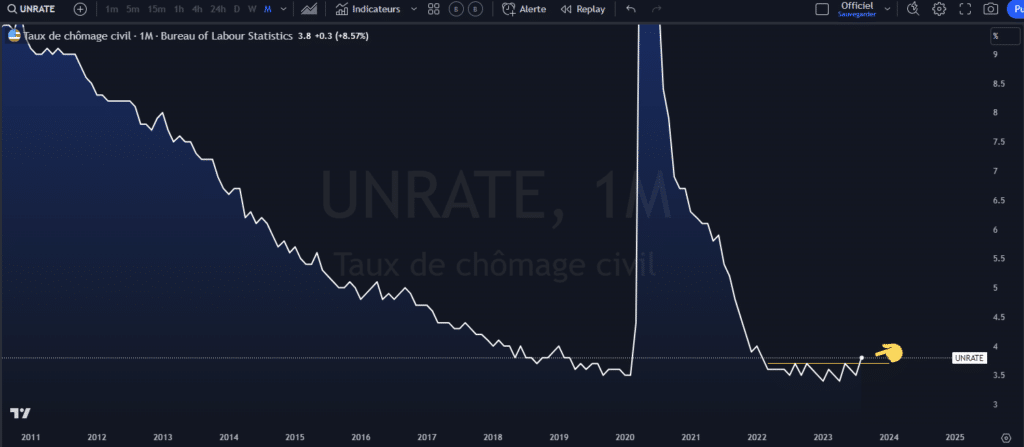
Task: Open chart settings gear icon
Action: pyautogui.click(x=939, y=9)
